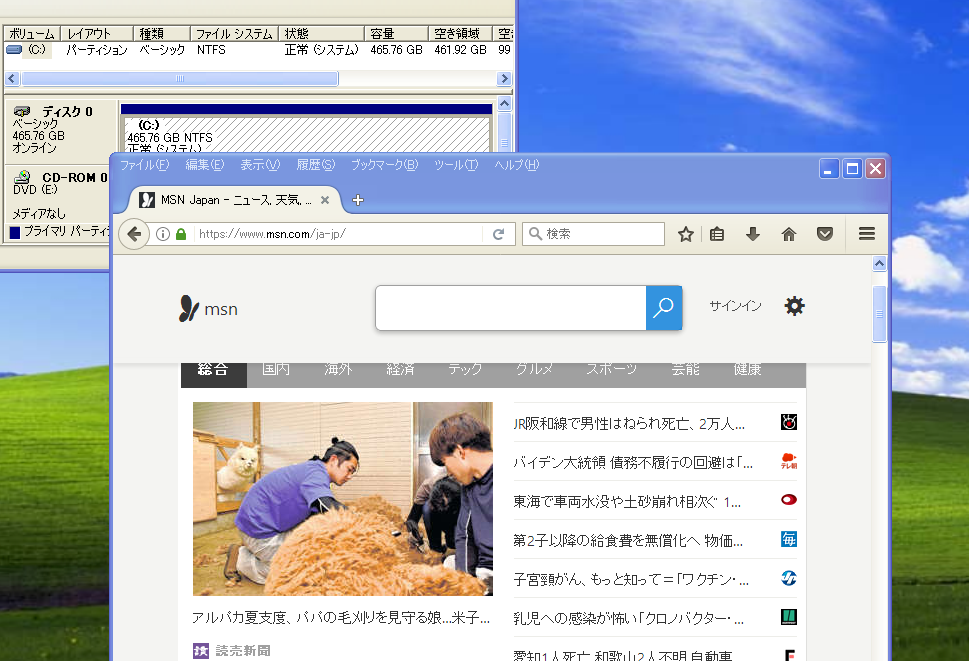Click 読売新聞 source icon under alpaca story
969x661 pixels.
(201, 650)
